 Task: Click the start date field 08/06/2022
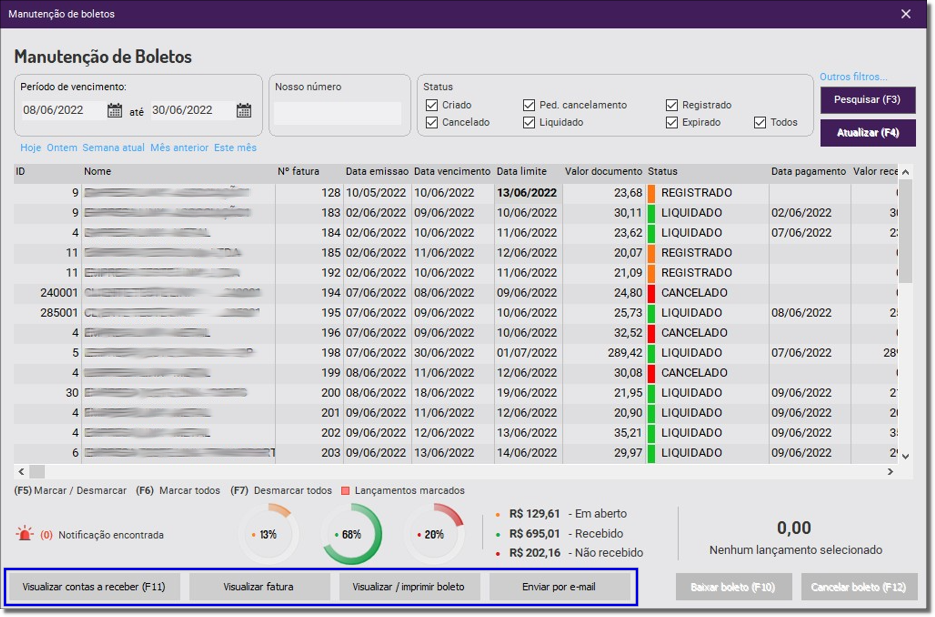[x=63, y=110]
